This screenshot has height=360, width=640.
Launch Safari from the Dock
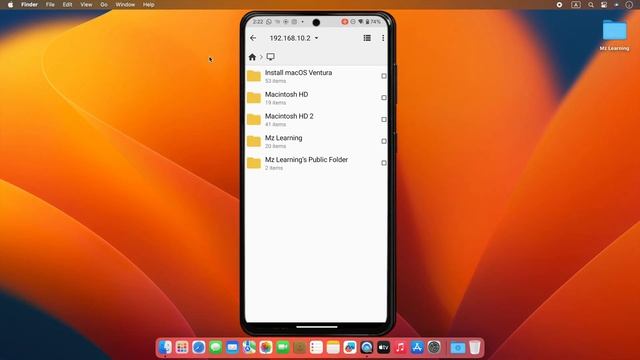199,347
